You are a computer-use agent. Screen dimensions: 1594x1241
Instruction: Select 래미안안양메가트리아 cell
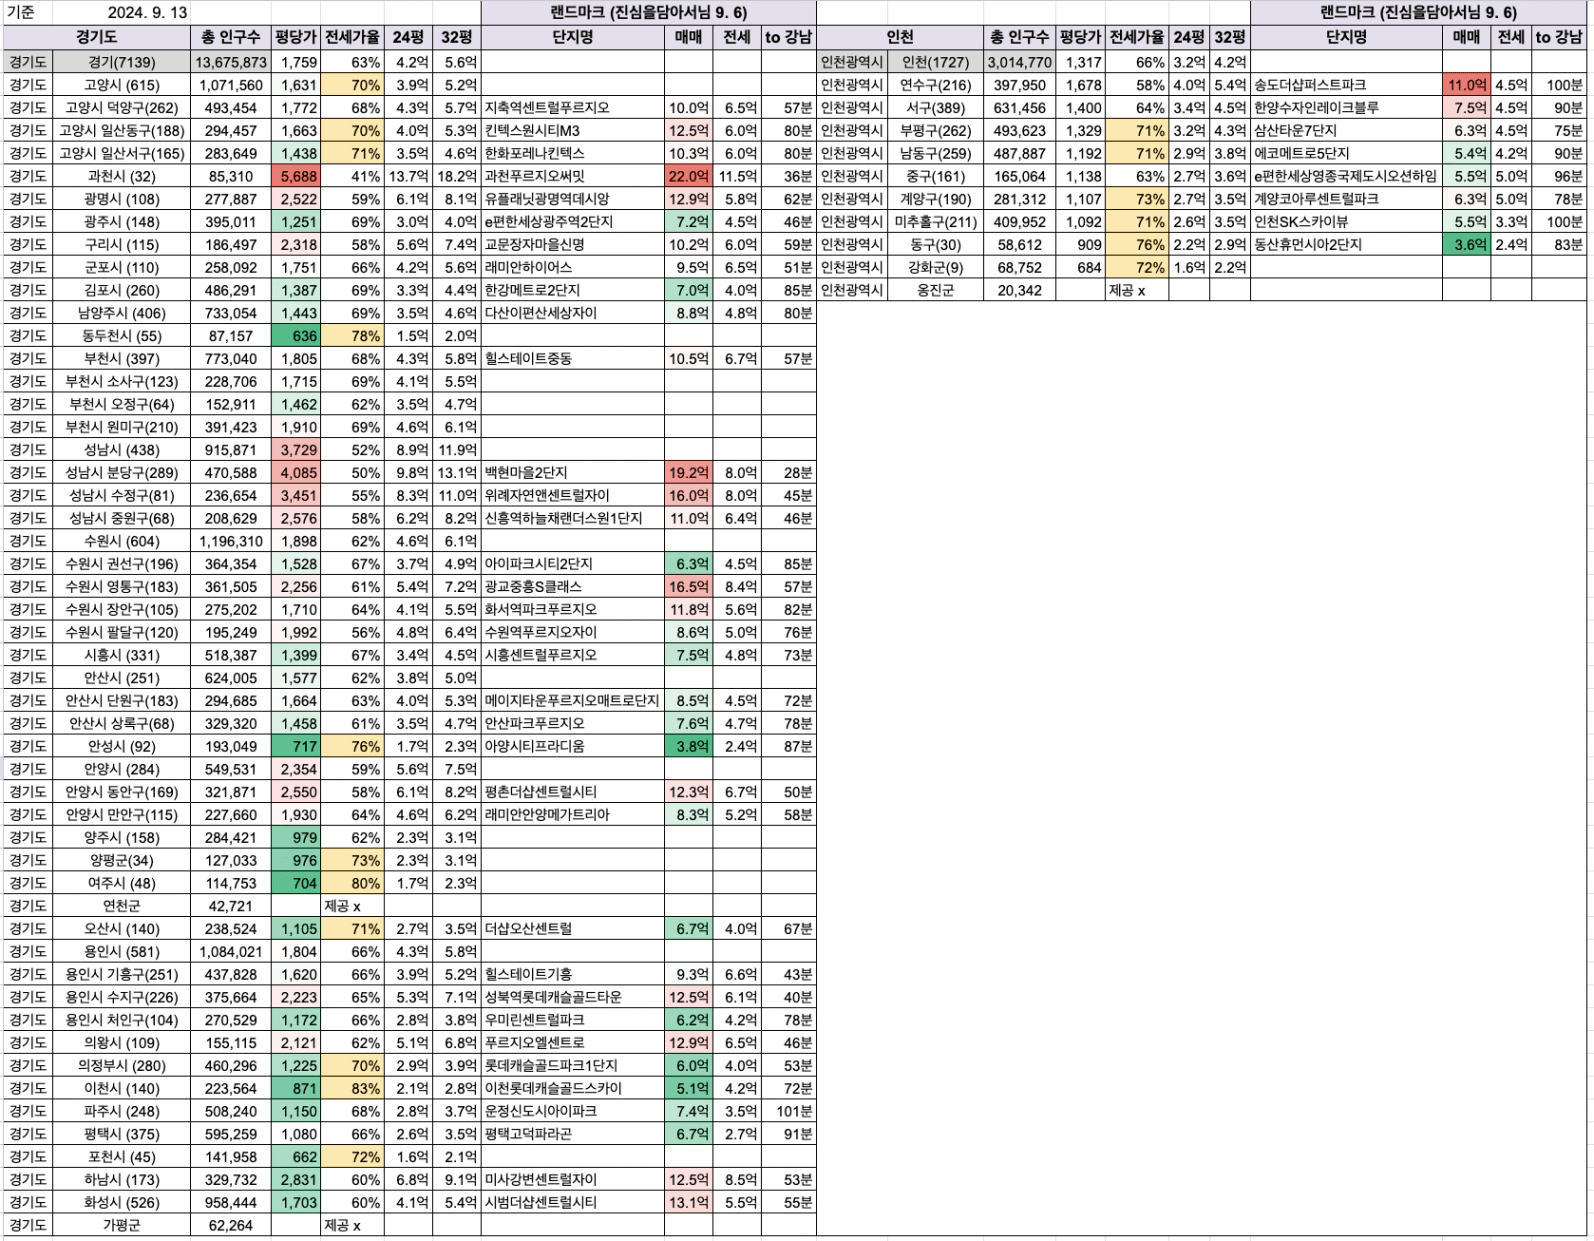coord(572,815)
